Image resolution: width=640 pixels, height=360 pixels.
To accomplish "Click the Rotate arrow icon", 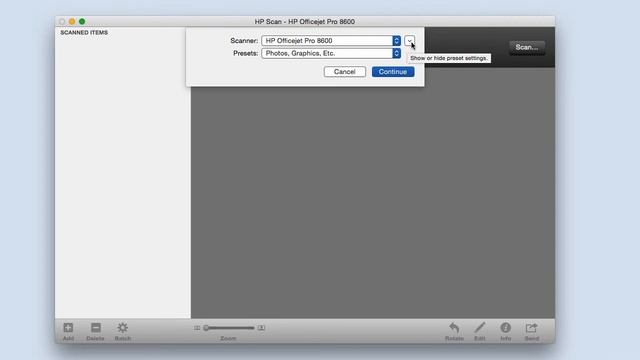I will [454, 327].
